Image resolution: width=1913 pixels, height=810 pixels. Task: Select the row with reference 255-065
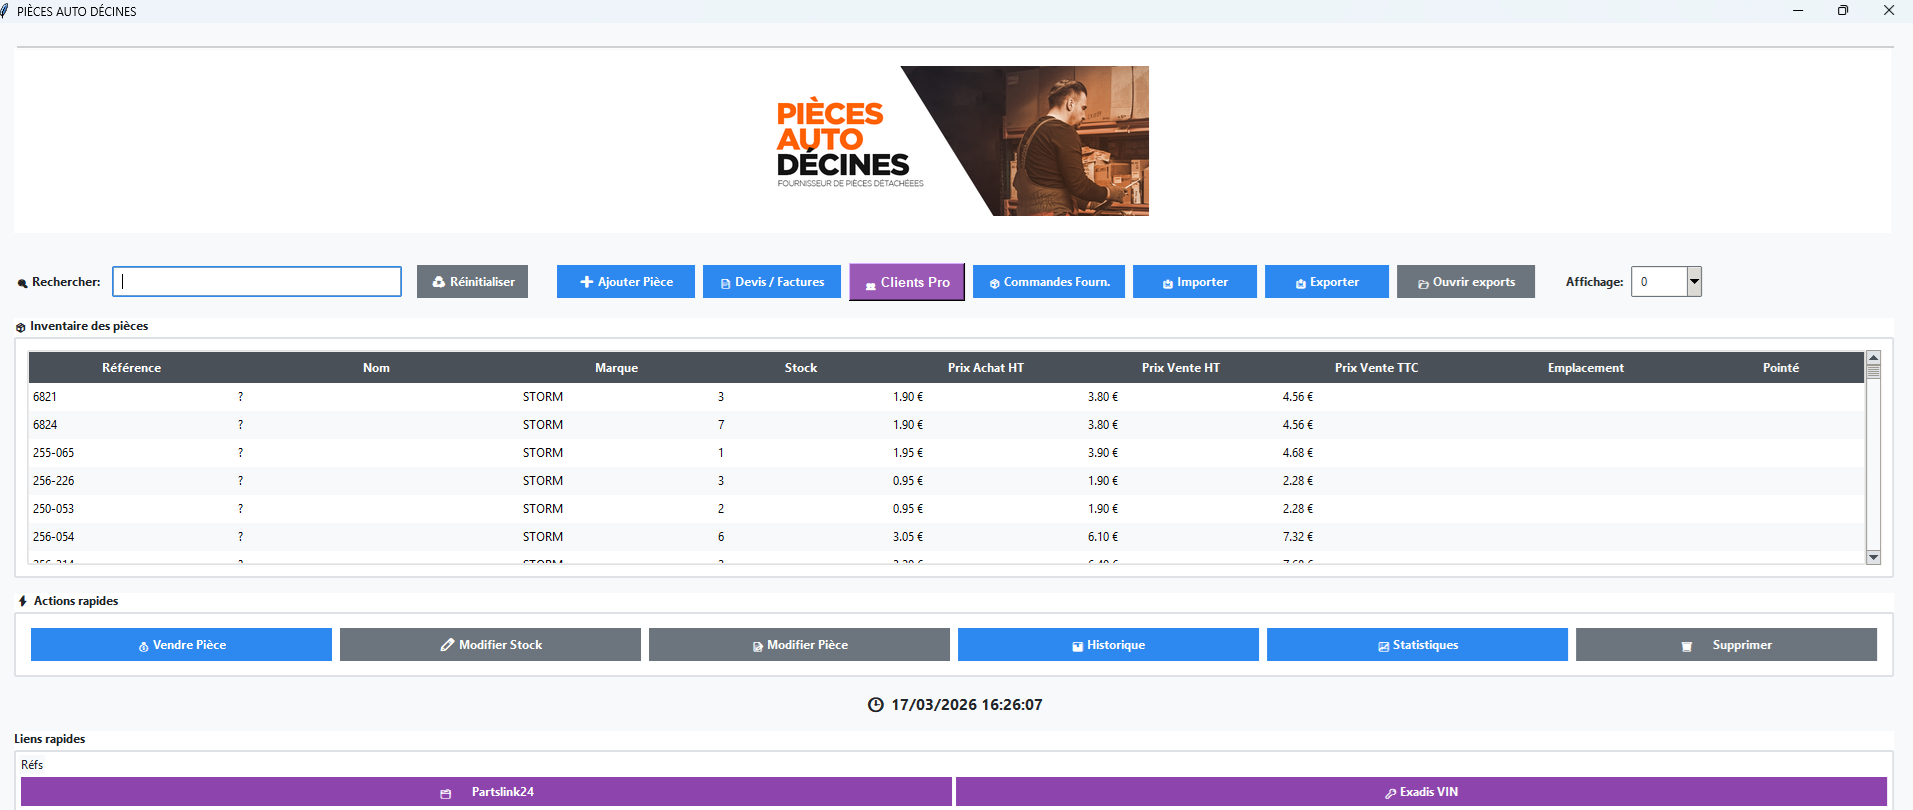(947, 453)
